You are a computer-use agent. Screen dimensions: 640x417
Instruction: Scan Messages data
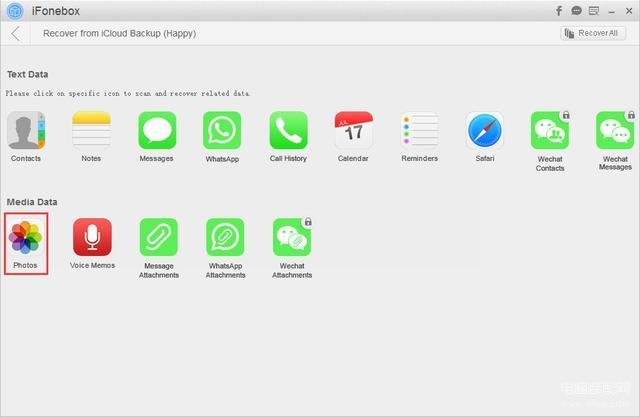click(157, 131)
